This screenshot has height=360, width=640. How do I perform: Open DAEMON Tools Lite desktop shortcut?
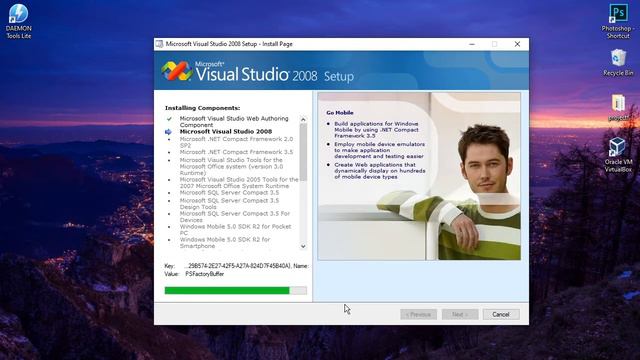pos(18,21)
